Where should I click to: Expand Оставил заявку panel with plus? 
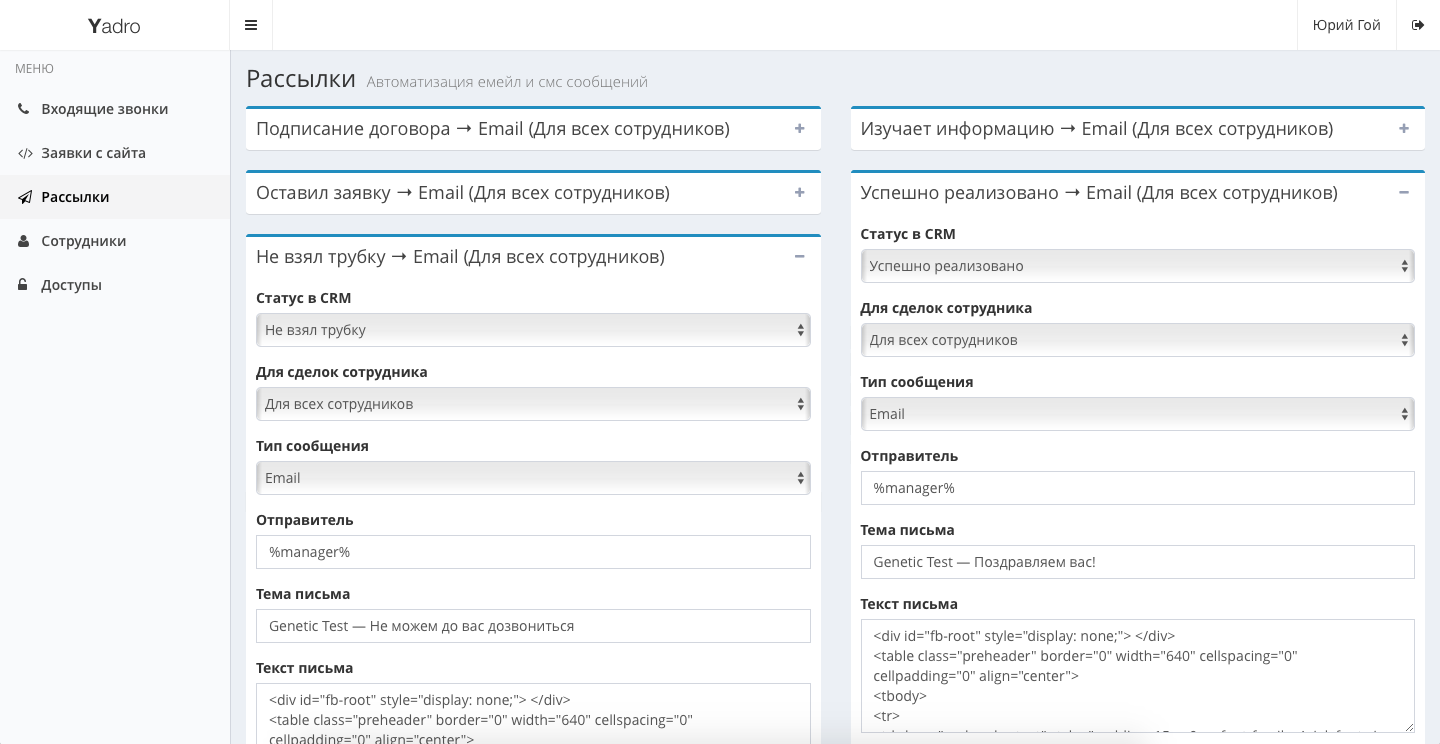tap(799, 192)
